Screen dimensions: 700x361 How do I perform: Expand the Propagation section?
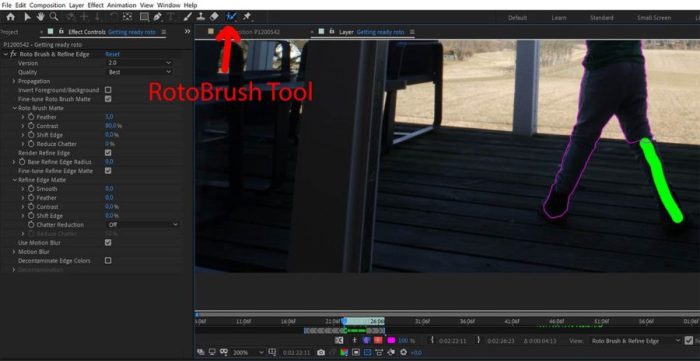(x=14, y=81)
